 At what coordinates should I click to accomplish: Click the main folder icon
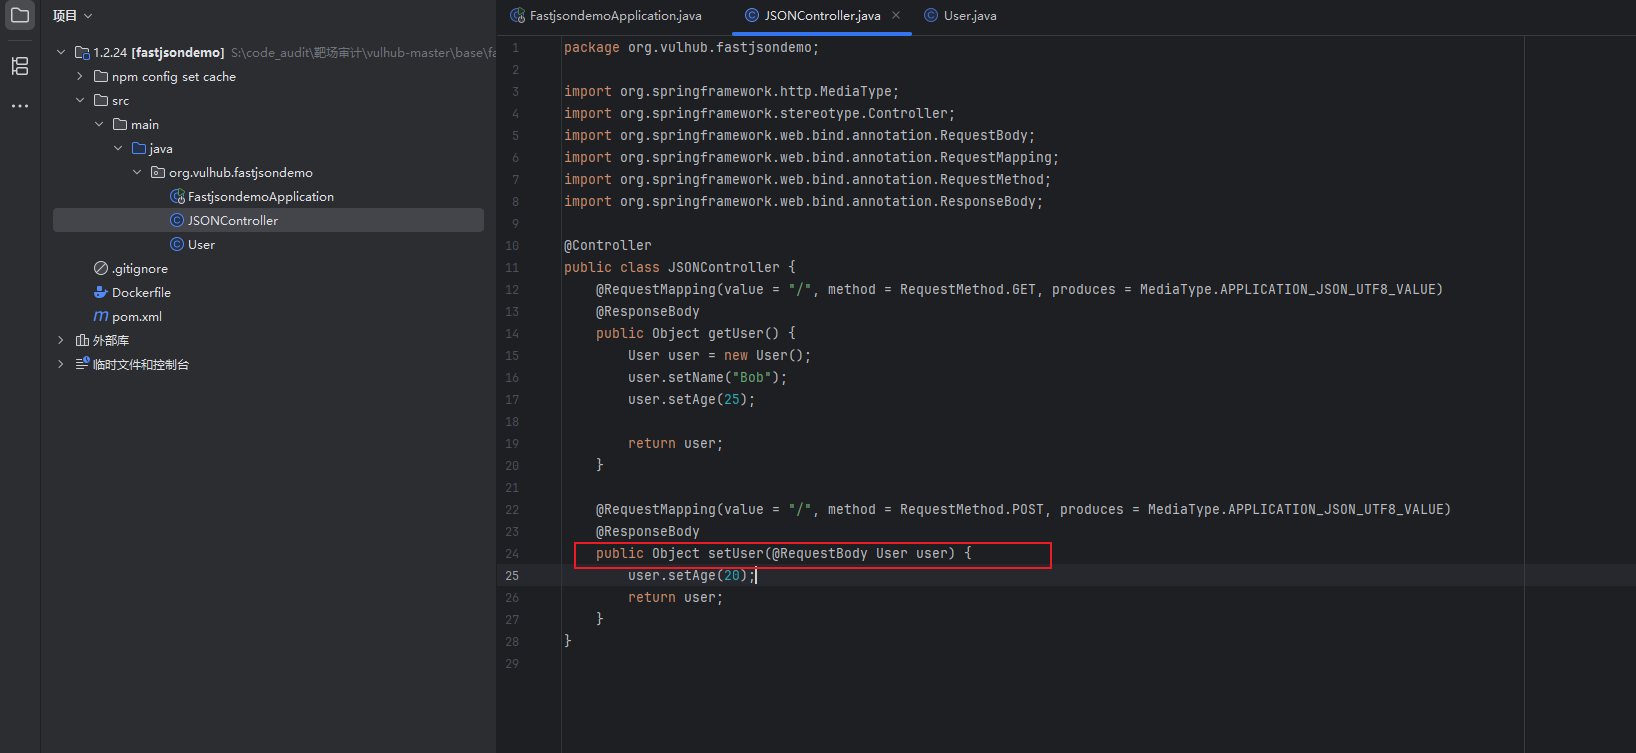click(120, 124)
